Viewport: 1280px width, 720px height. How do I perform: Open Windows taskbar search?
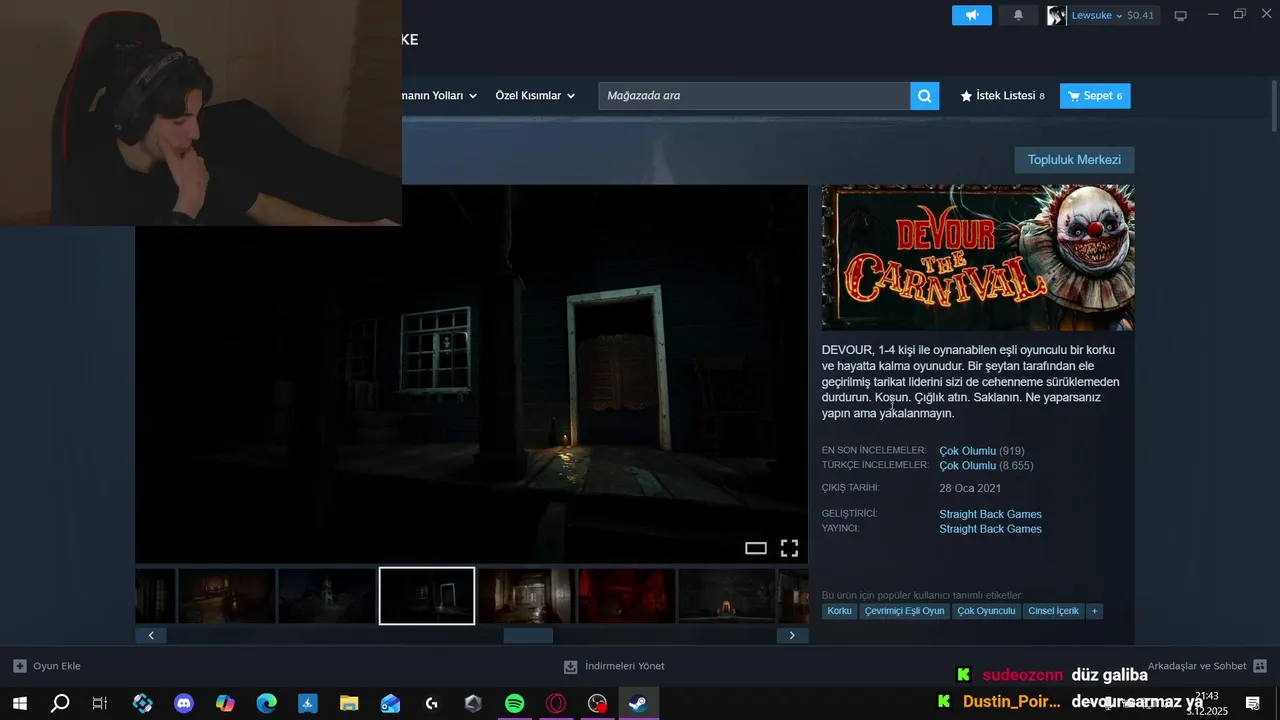60,703
